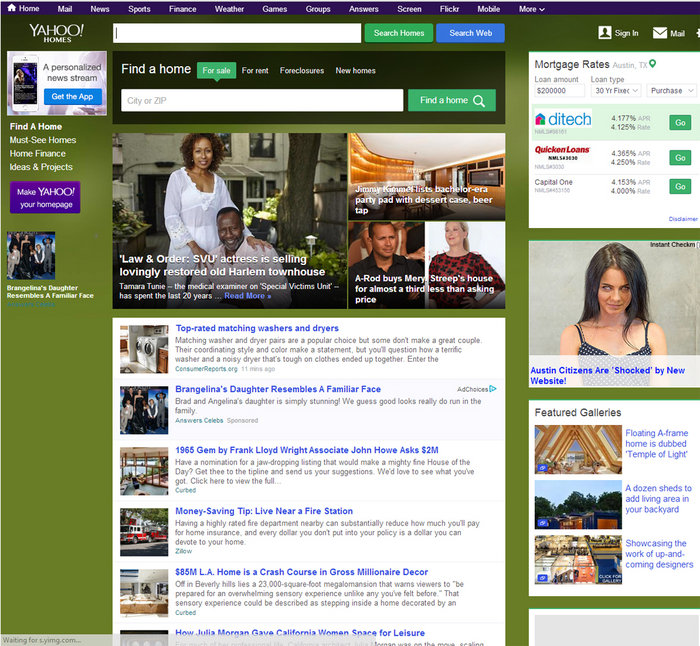Screen dimensions: 700x646
Task: Open Flickr in top navigation bar
Action: [449, 9]
